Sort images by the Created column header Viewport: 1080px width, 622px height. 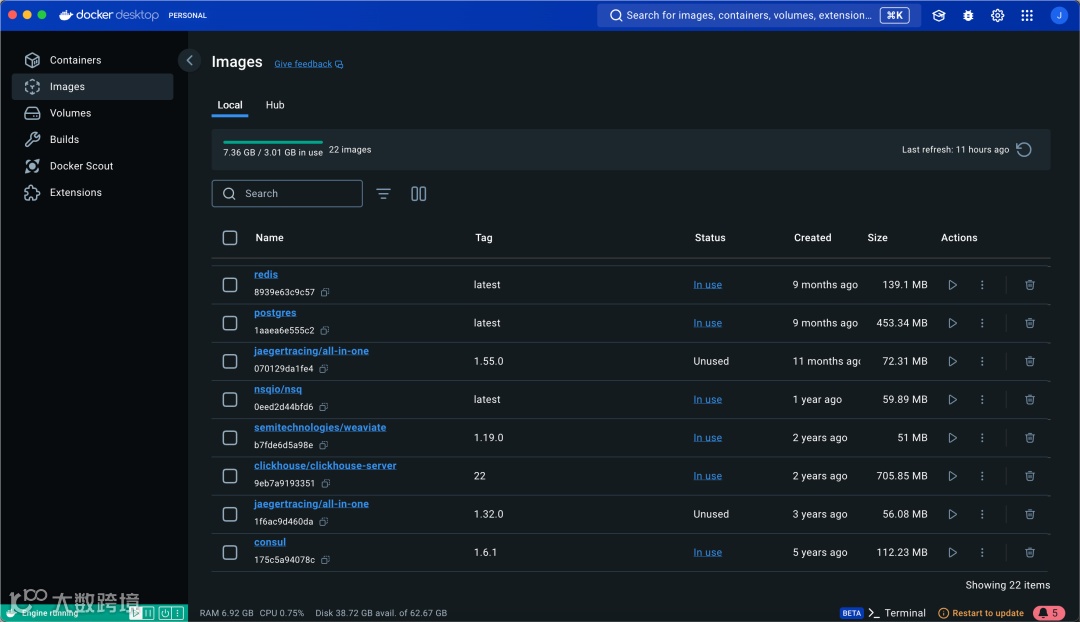[x=812, y=238]
